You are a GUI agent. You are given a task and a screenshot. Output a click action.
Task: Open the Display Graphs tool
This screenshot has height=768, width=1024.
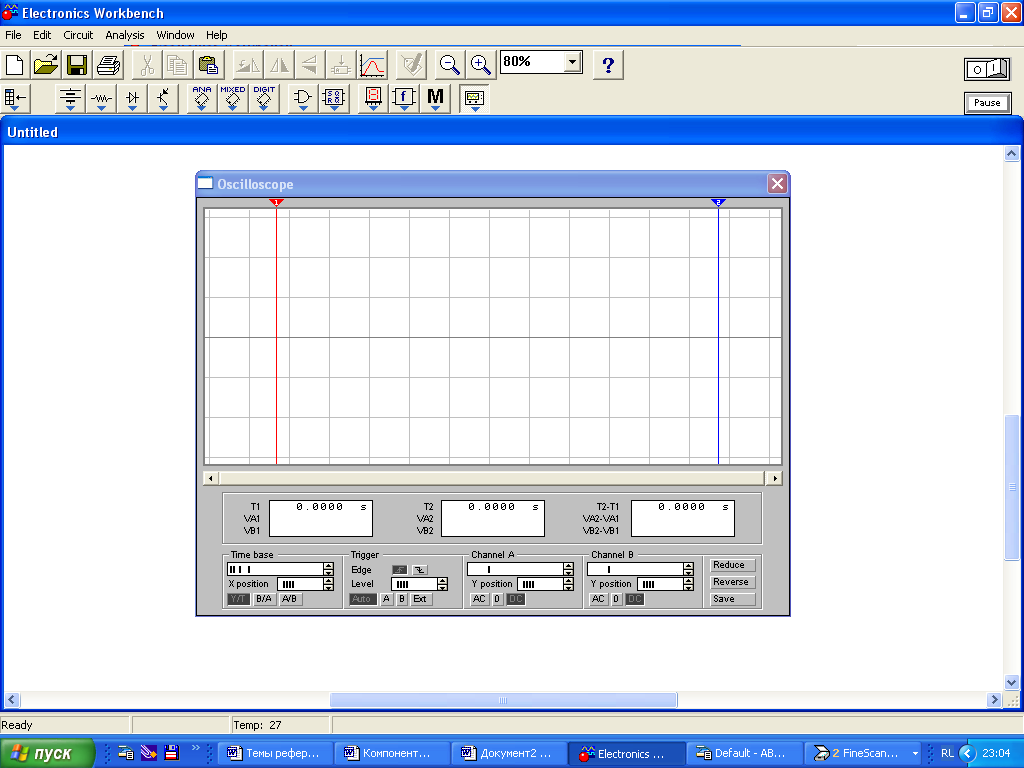tap(372, 65)
